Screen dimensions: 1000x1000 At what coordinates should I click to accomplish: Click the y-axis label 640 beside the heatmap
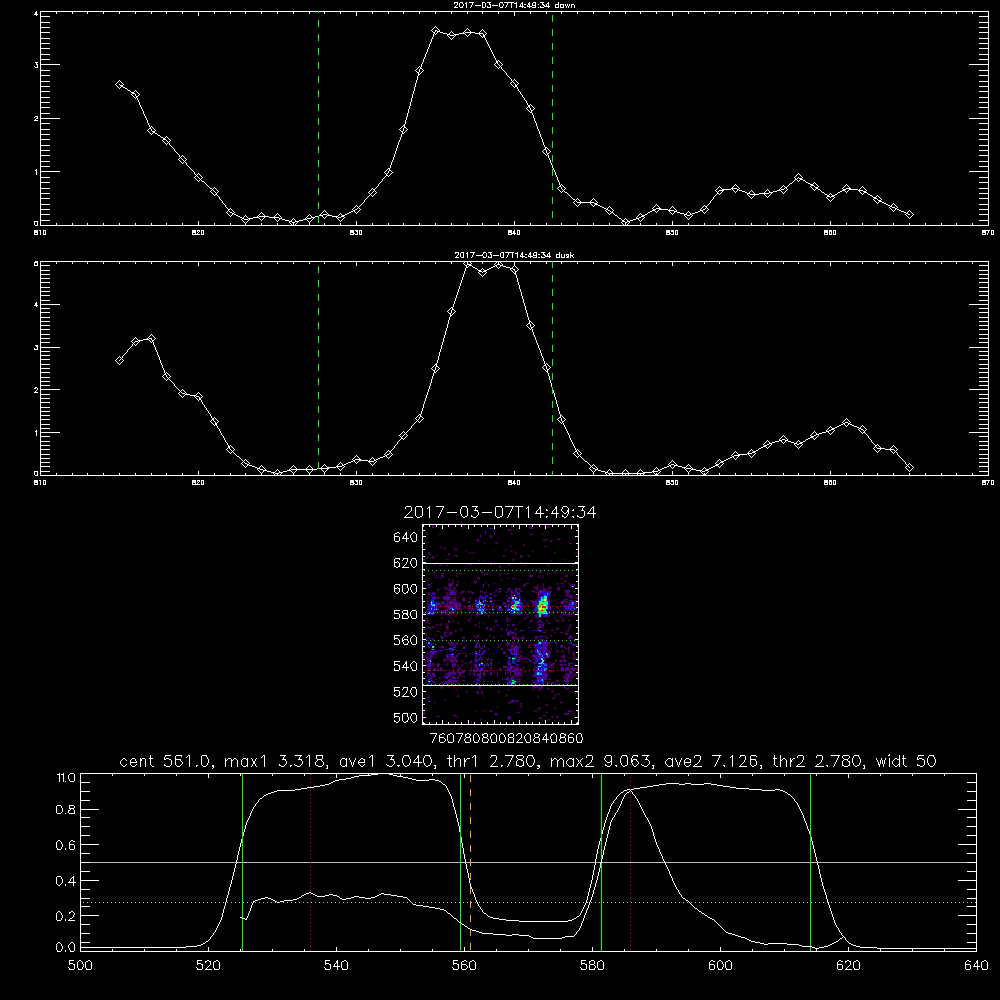tap(406, 538)
